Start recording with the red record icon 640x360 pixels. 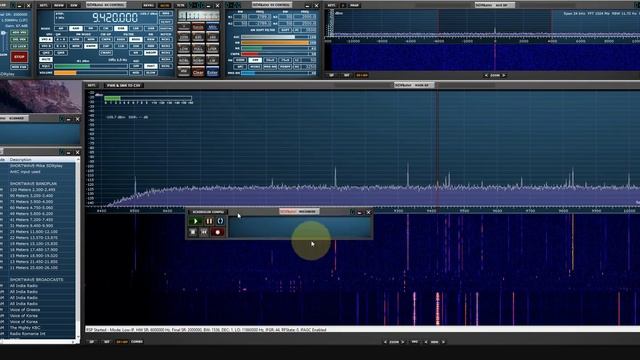218,232
